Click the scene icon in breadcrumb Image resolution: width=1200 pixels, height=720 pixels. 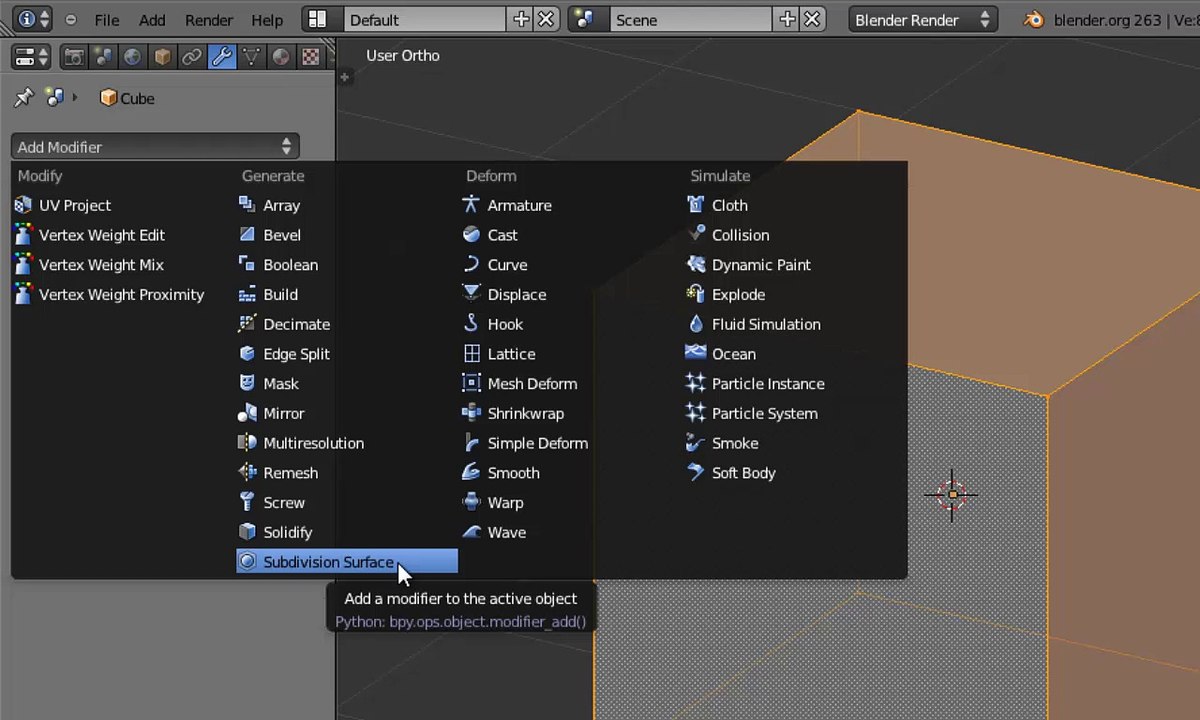[54, 98]
